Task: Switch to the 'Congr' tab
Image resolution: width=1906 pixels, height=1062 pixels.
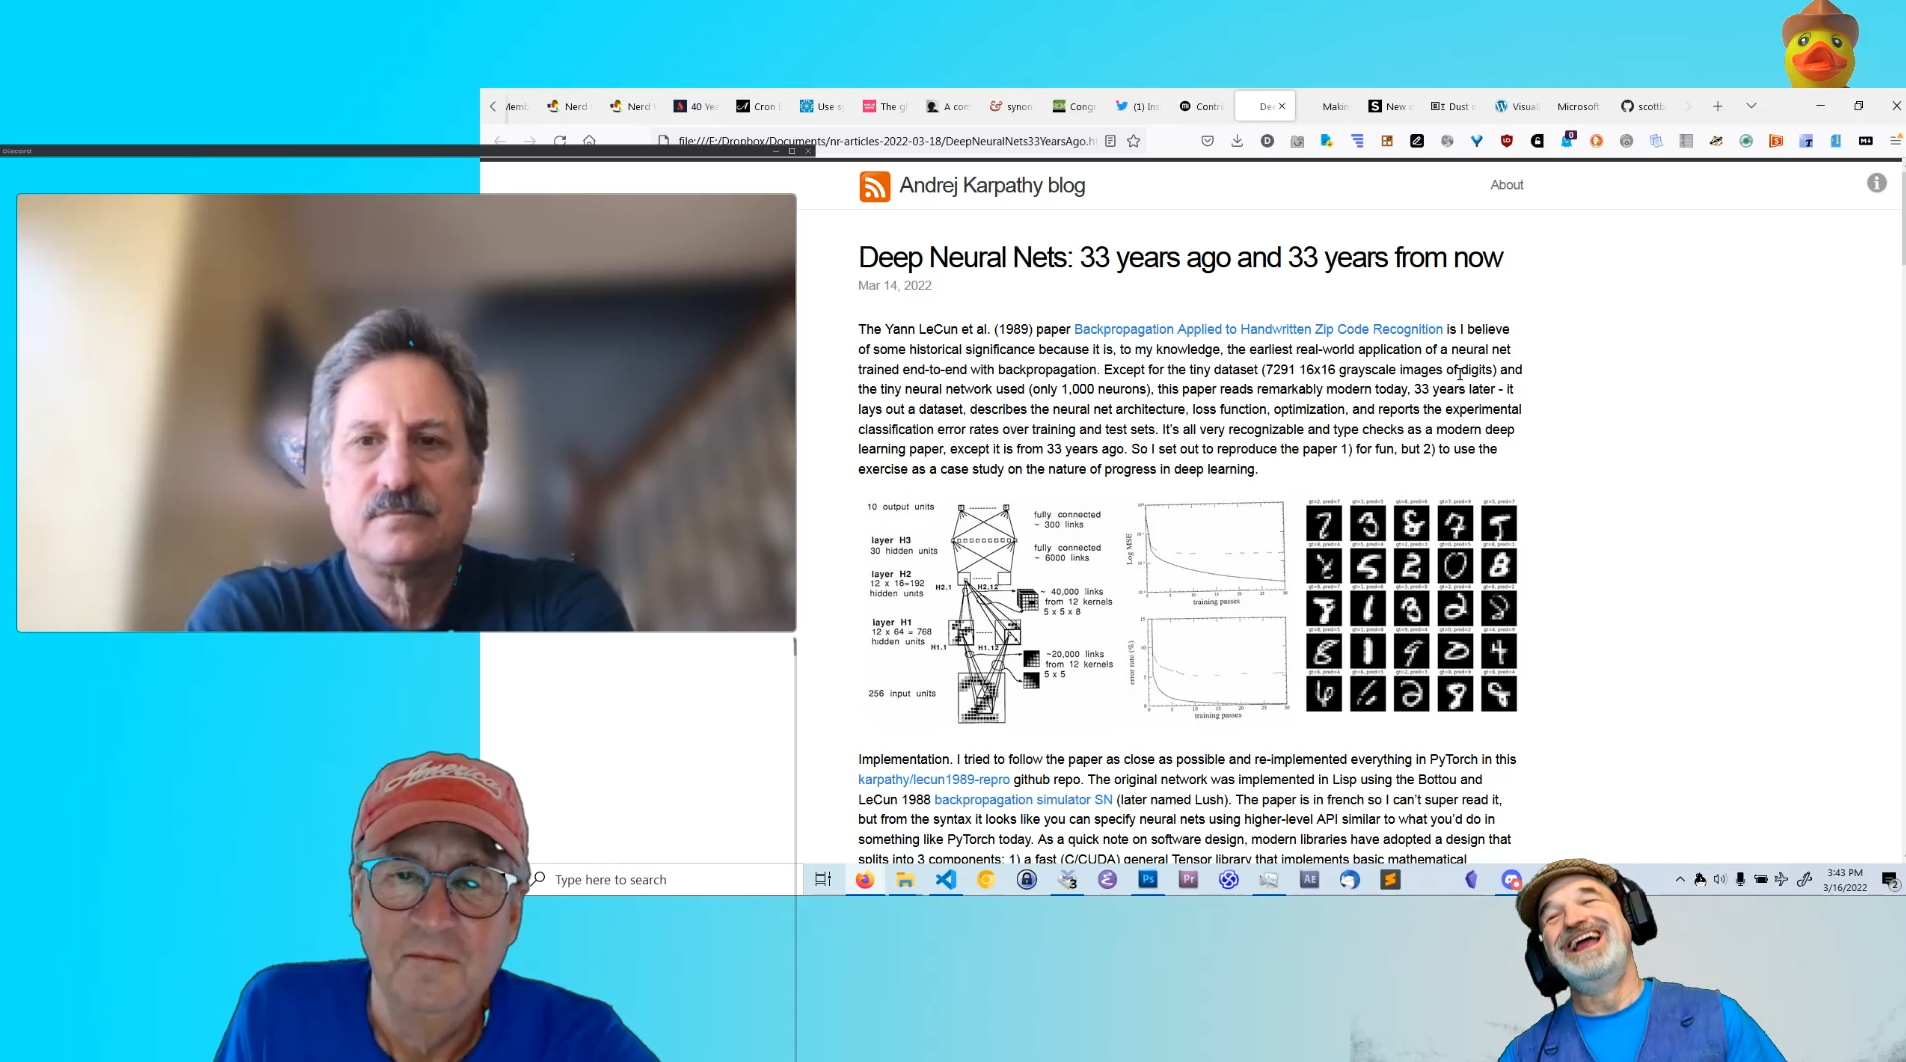Action: point(1074,106)
